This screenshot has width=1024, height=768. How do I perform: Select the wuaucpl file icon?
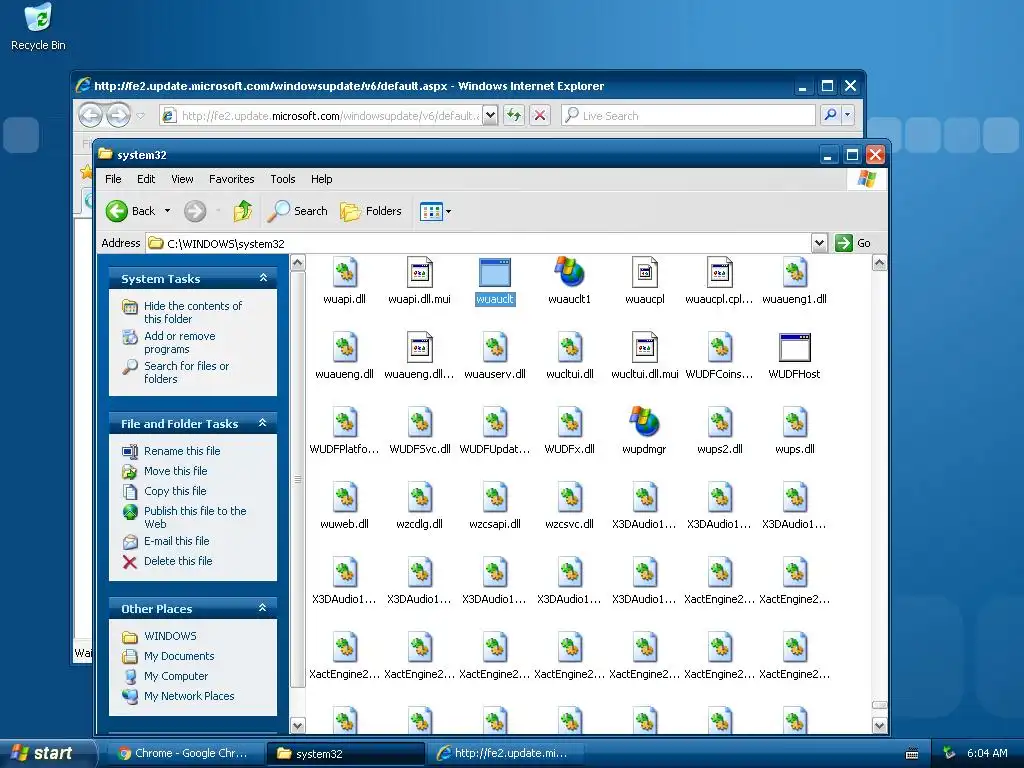coord(645,272)
